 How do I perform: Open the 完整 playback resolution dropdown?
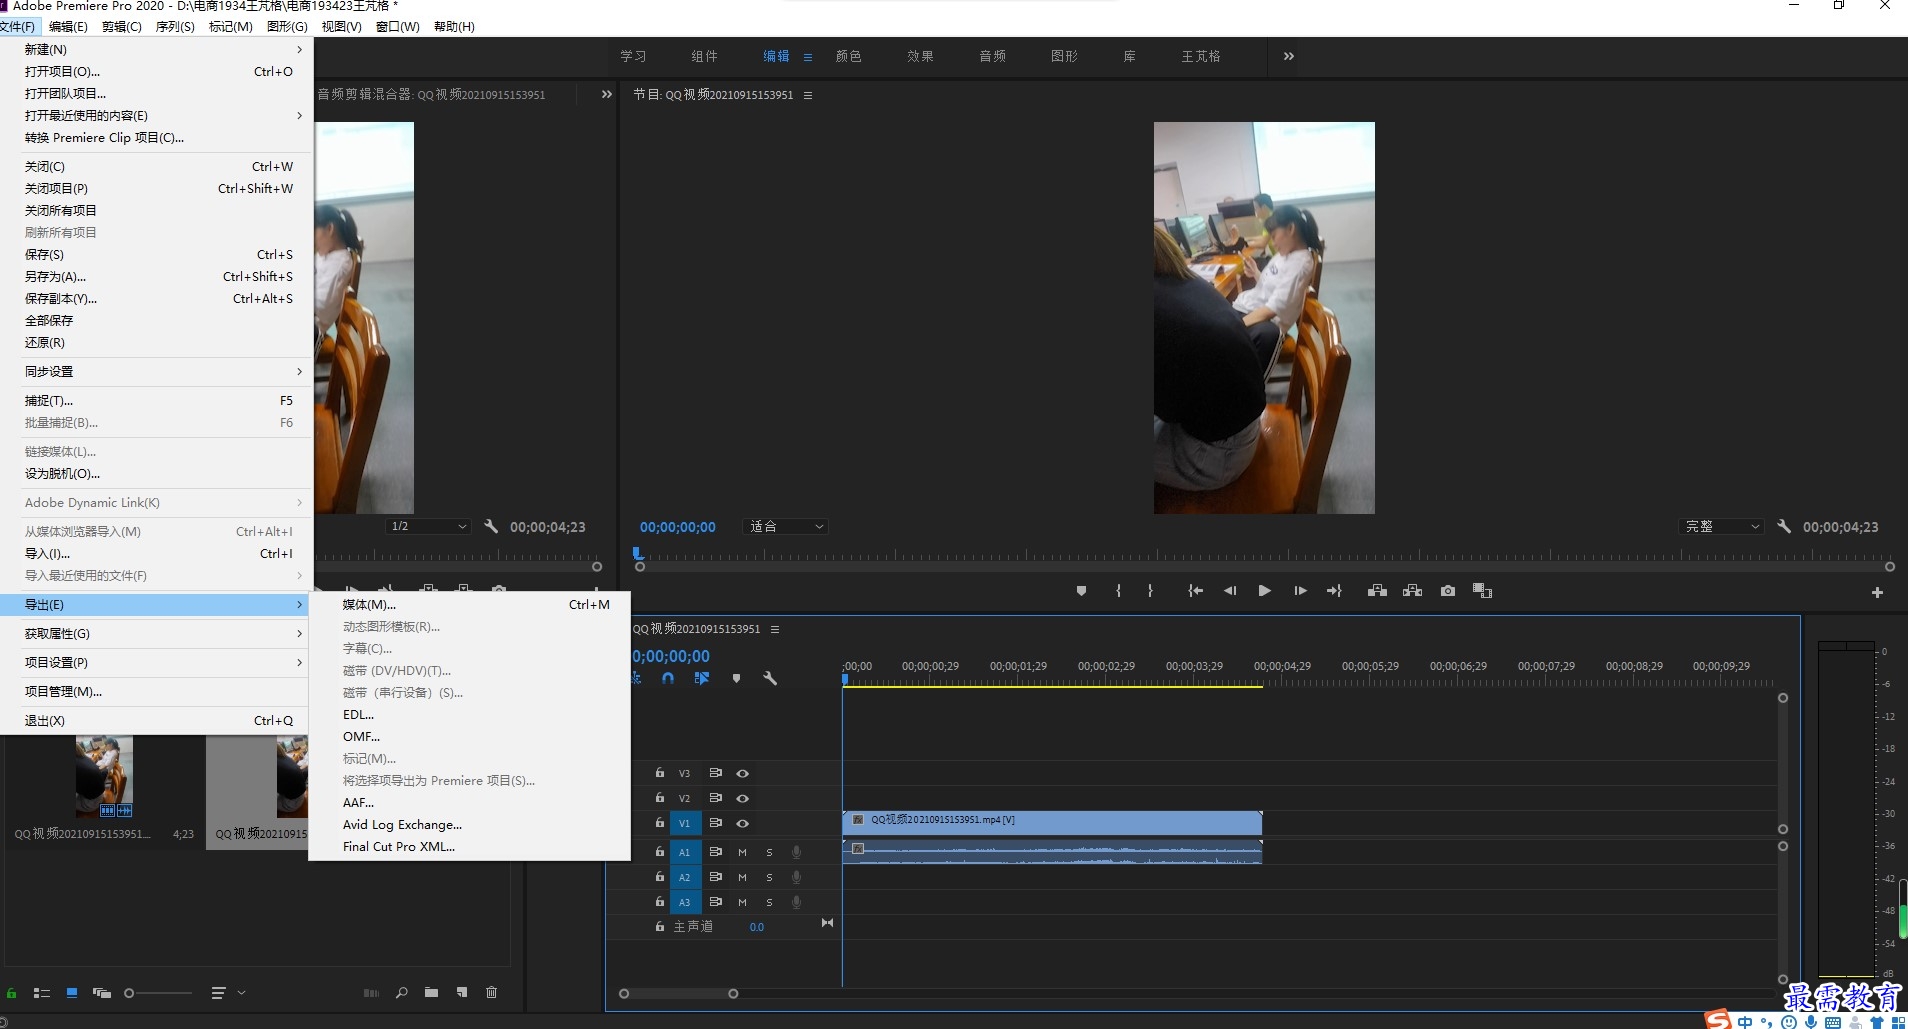point(1721,526)
